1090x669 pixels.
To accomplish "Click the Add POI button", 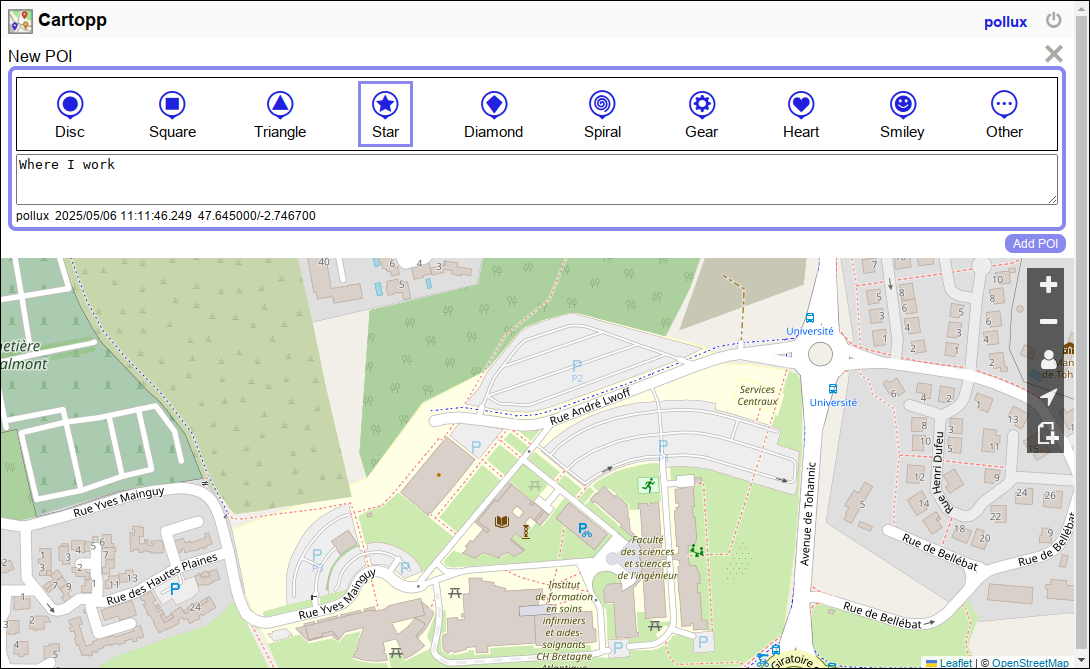I will tap(1035, 244).
